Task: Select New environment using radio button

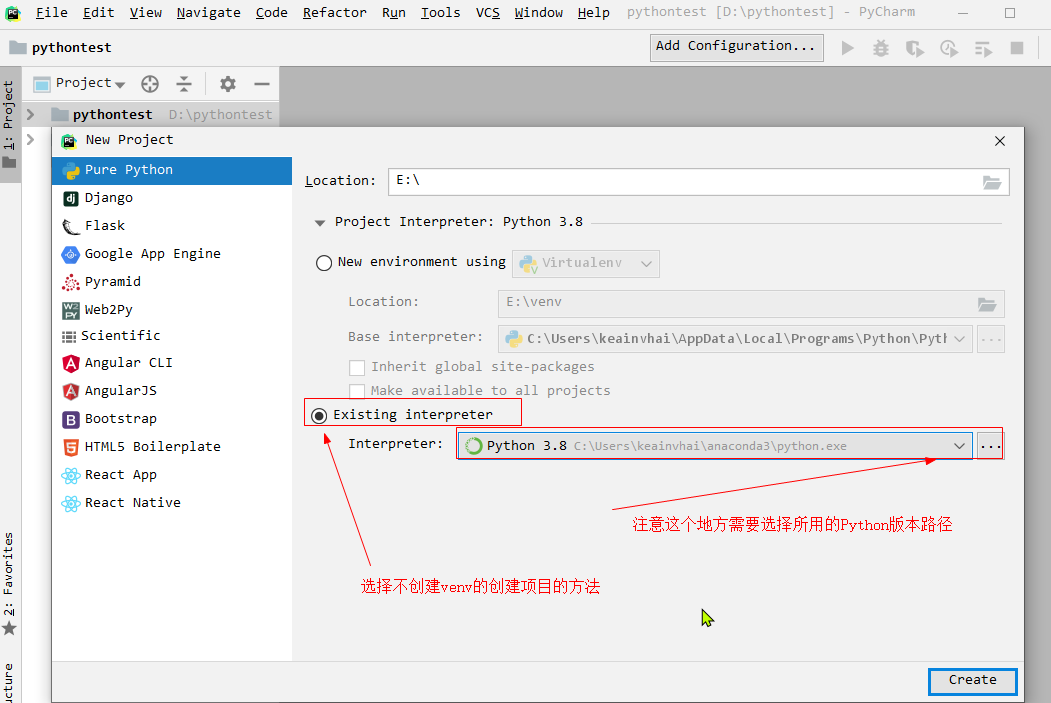Action: coord(324,263)
